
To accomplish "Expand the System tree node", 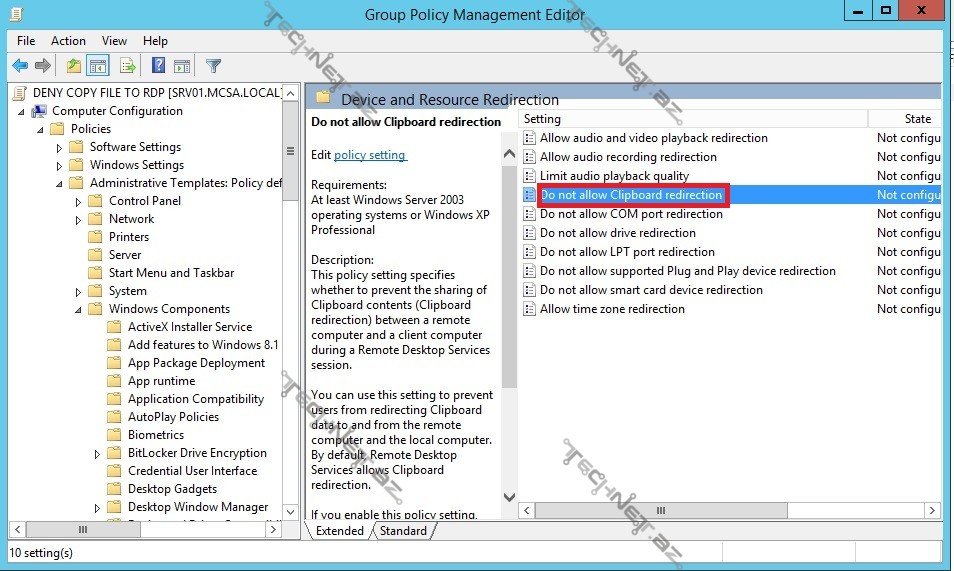I will coord(78,292).
